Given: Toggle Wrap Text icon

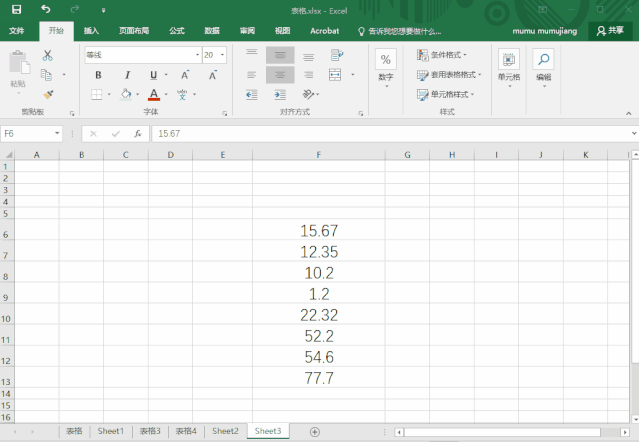Looking at the screenshot, I should point(337,55).
